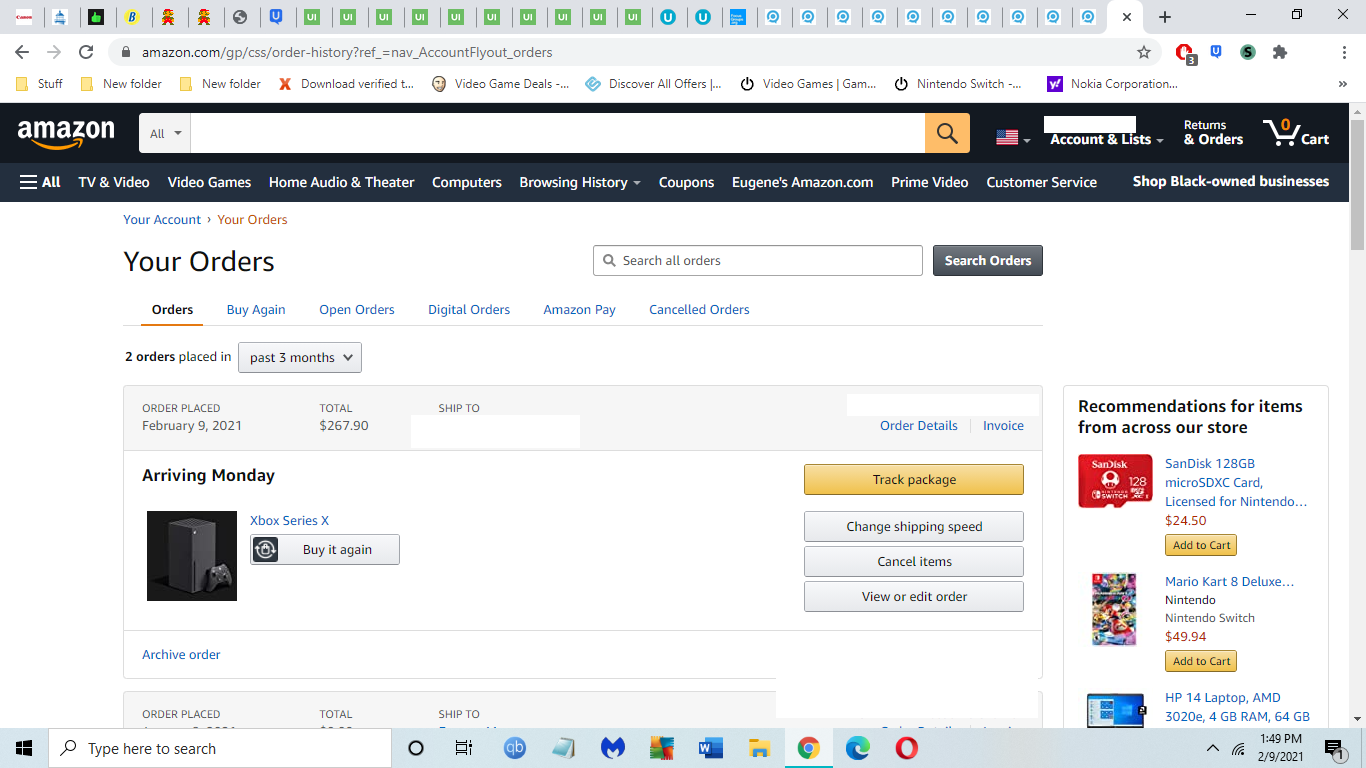Open the Amazon Pay tab
Screen dimensions: 1366x768
pos(580,310)
